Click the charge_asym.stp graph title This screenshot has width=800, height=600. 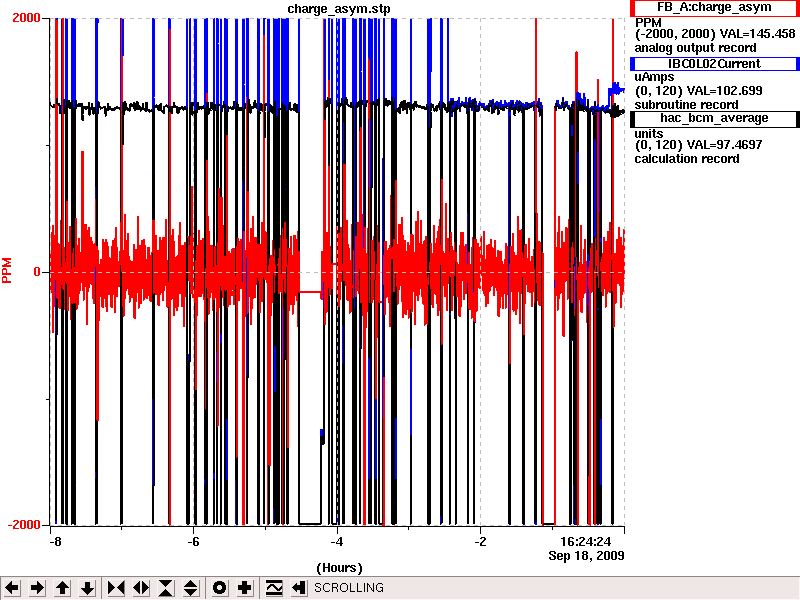339,9
